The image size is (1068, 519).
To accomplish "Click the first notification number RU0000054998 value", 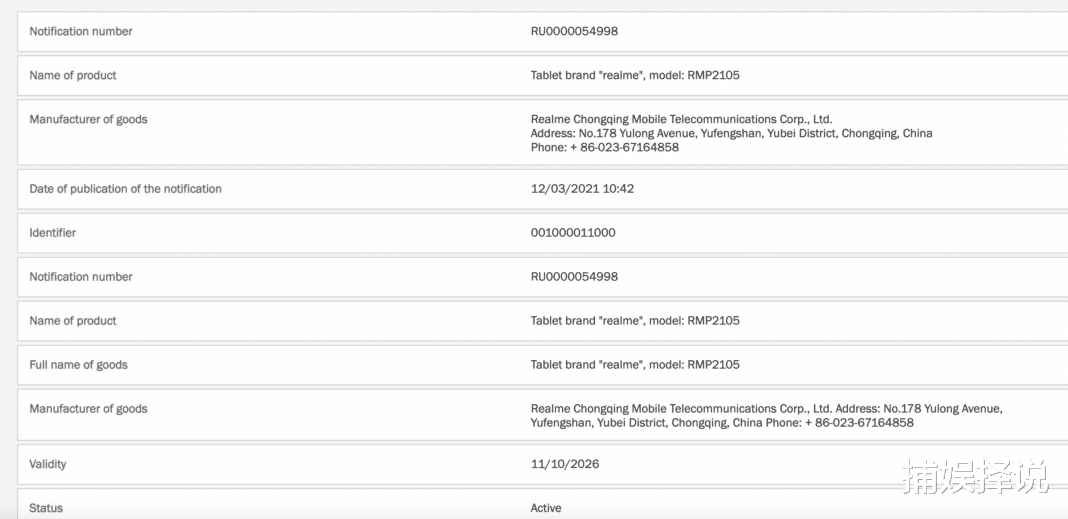I will click(574, 31).
